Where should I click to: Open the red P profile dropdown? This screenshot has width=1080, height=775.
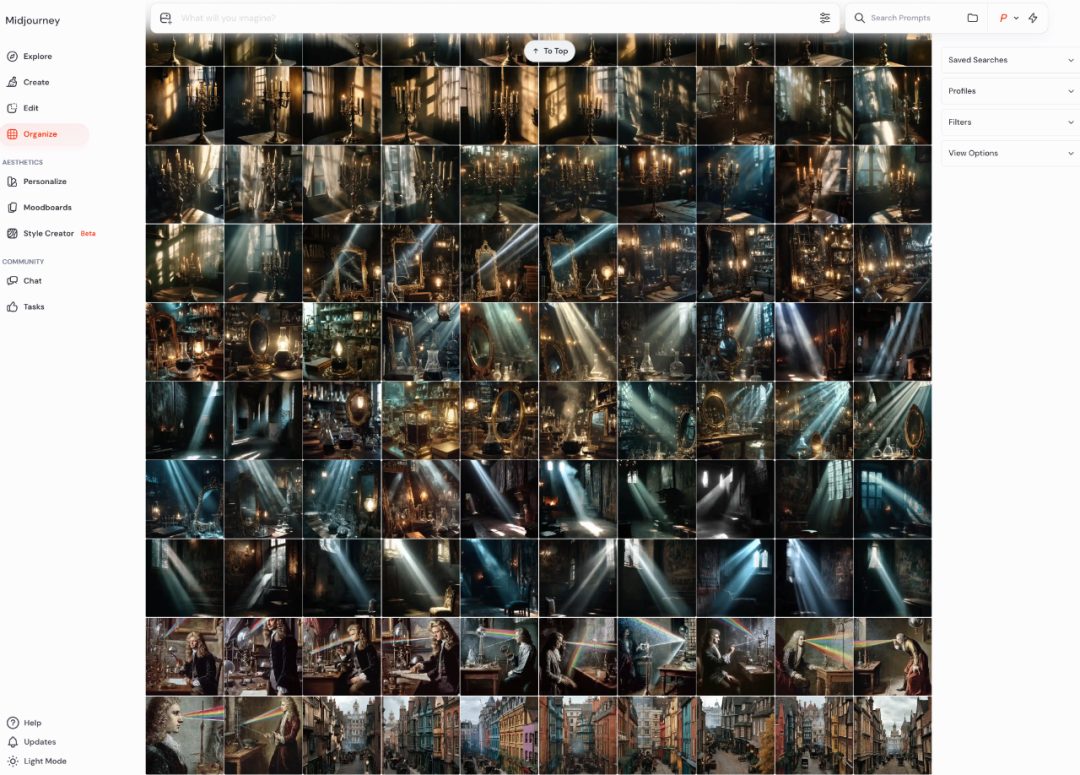point(1008,18)
